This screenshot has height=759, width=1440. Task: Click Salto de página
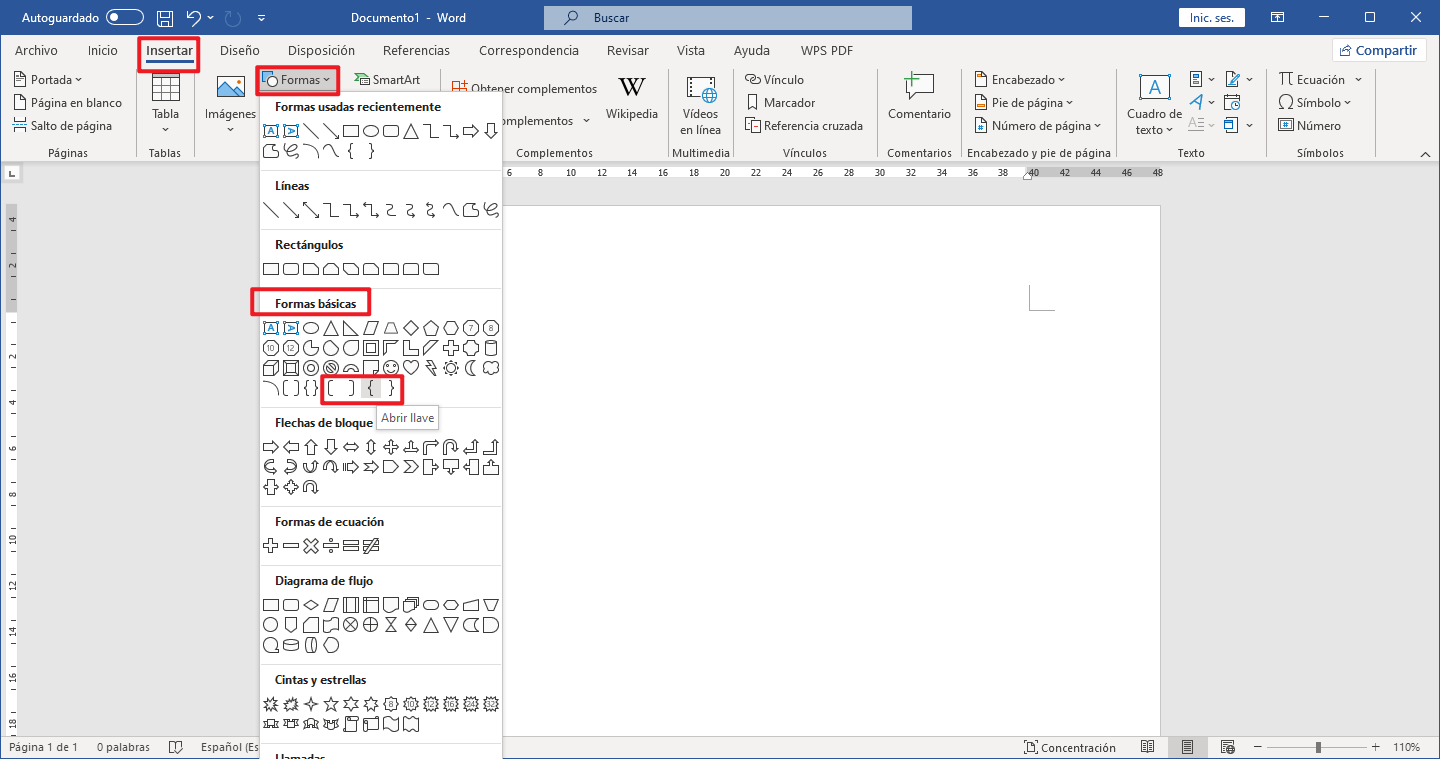[63, 126]
